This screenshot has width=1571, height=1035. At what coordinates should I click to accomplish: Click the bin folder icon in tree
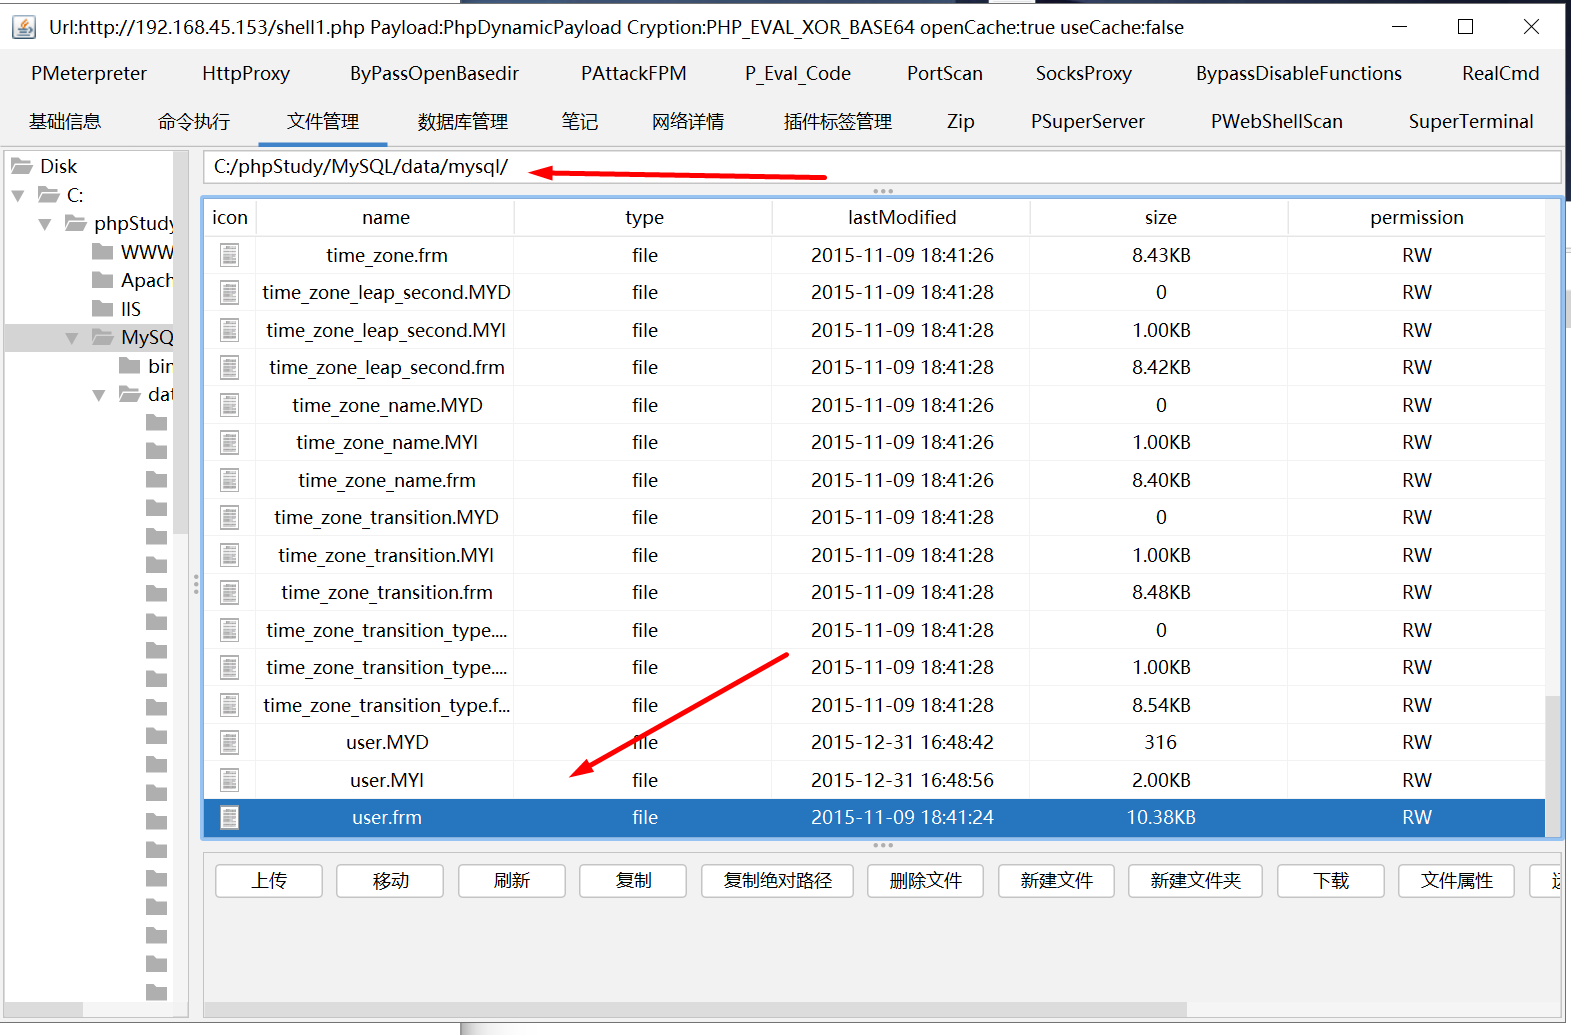coord(129,365)
